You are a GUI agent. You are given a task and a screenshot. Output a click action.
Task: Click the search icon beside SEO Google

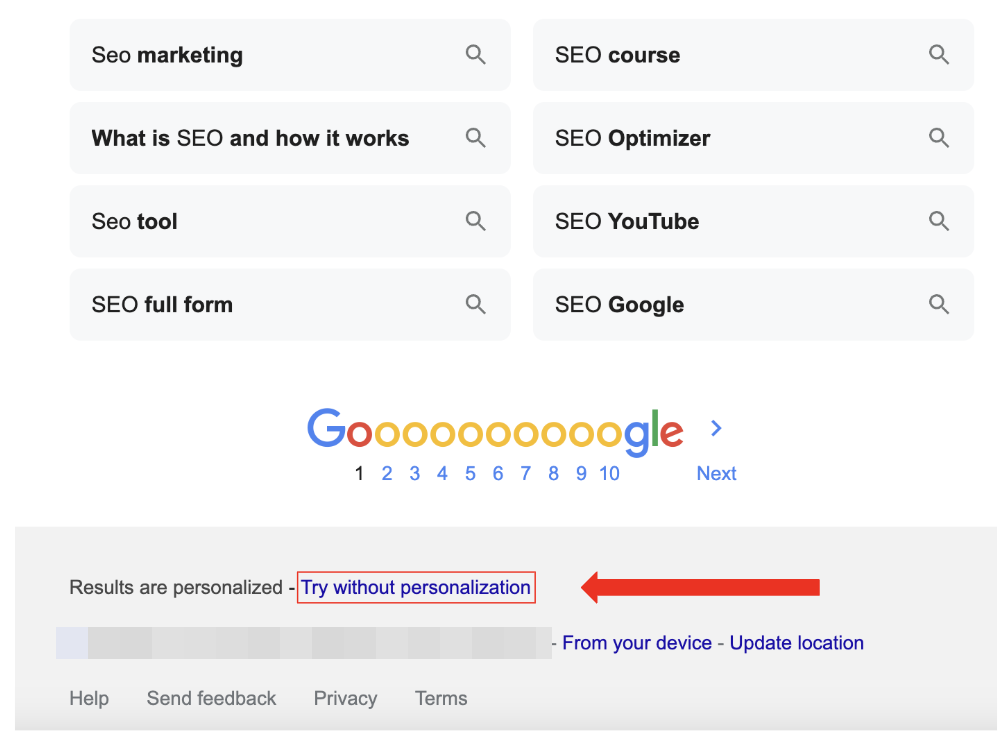pos(939,304)
